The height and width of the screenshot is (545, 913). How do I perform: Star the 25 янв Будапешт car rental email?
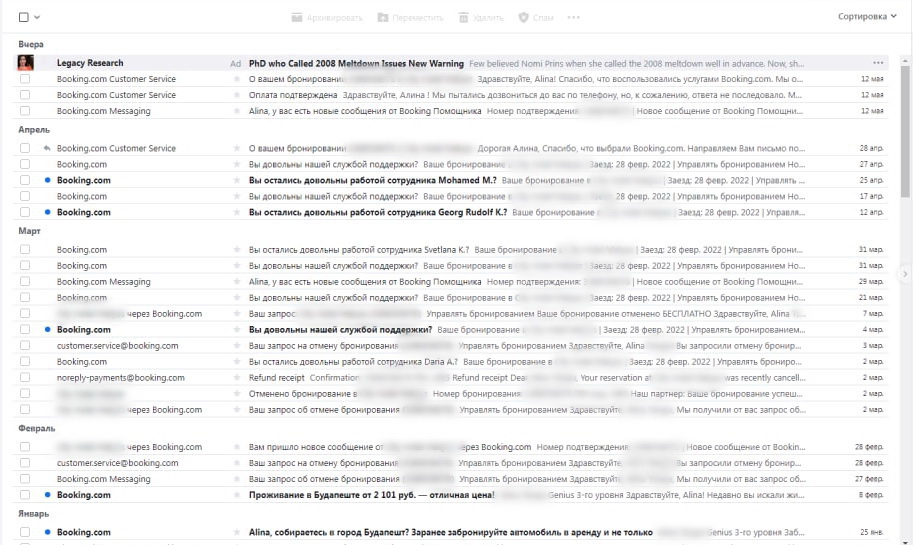(236, 532)
